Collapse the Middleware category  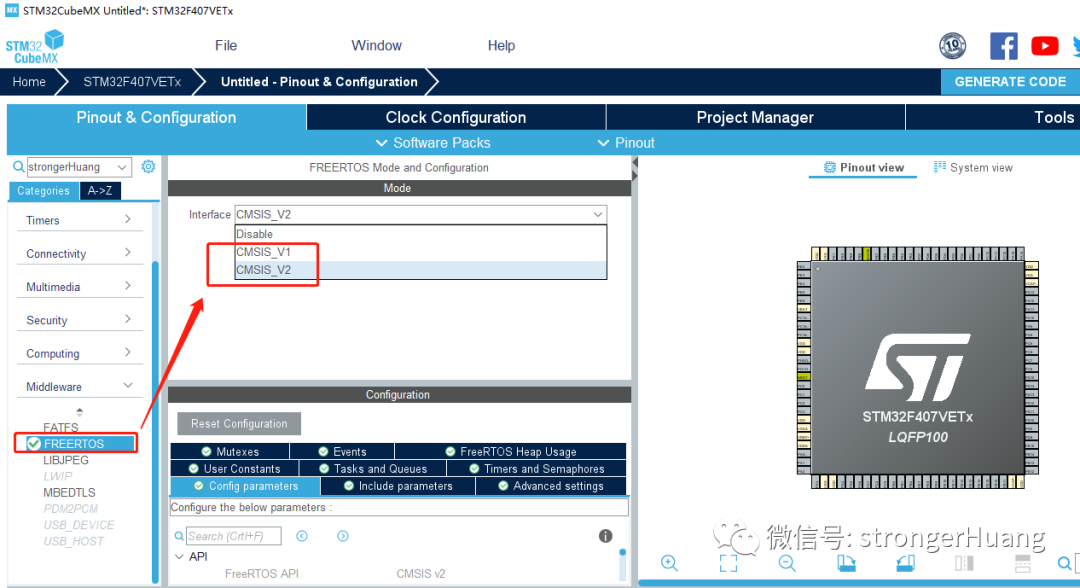point(79,386)
